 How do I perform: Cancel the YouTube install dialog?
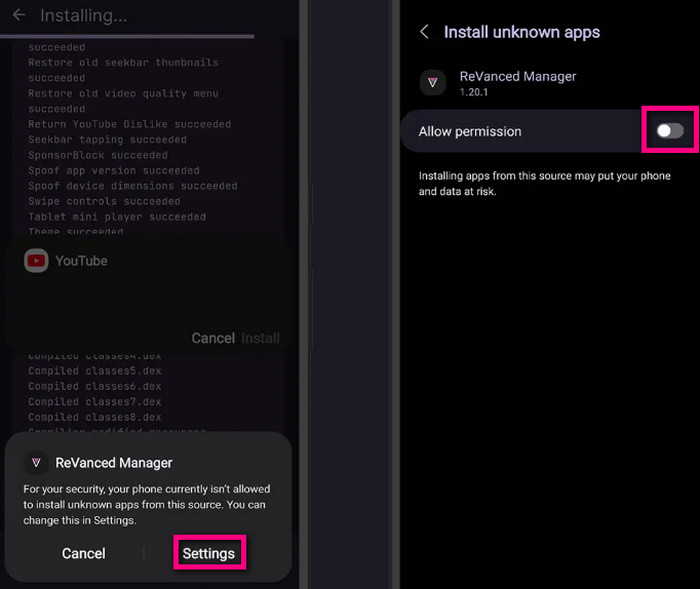pos(213,338)
